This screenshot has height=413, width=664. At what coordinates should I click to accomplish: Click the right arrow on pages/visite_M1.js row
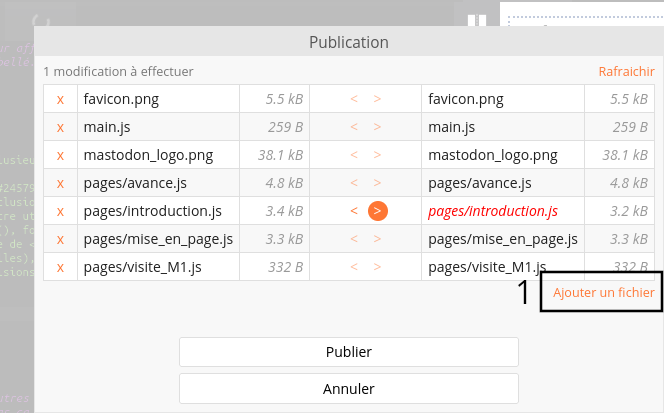coord(377,268)
